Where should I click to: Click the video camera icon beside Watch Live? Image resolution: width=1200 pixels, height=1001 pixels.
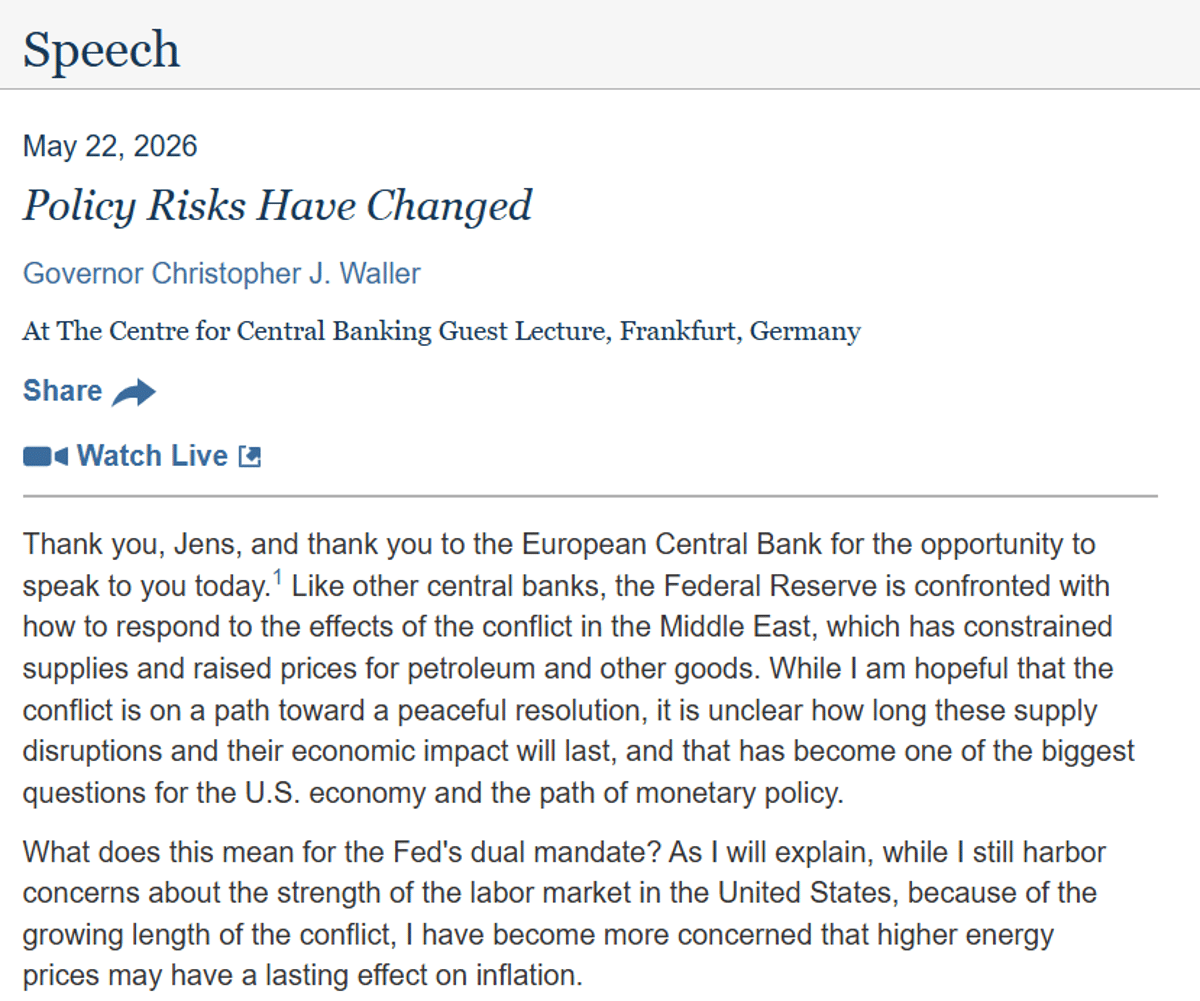tap(45, 457)
